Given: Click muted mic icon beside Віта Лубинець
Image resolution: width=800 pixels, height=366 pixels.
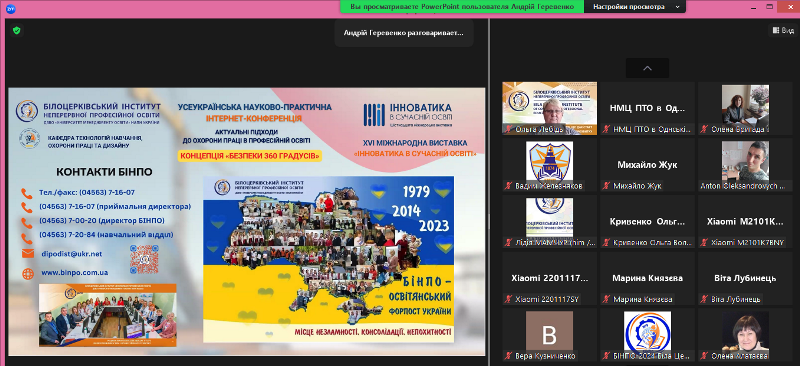Looking at the screenshot, I should pyautogui.click(x=705, y=300).
